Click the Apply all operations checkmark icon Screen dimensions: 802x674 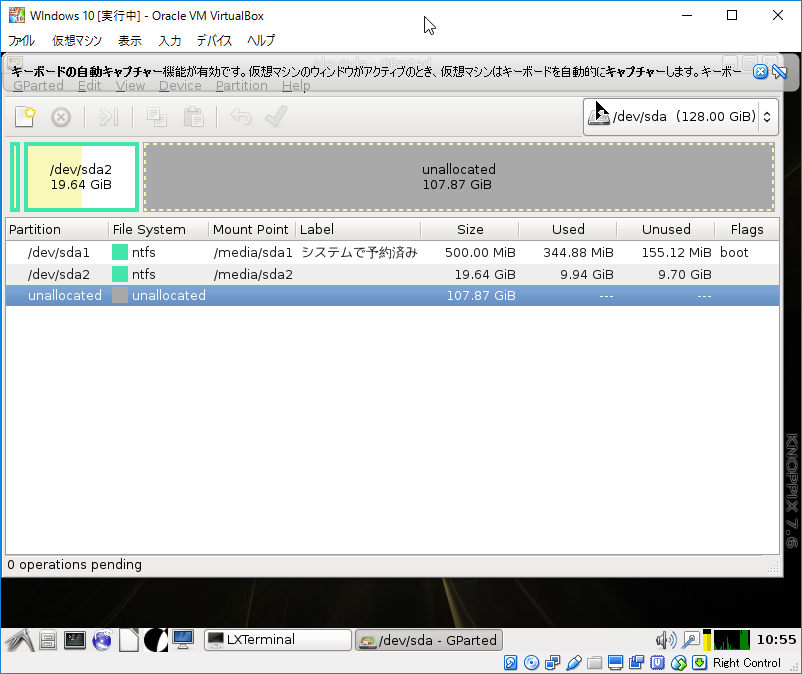click(276, 117)
